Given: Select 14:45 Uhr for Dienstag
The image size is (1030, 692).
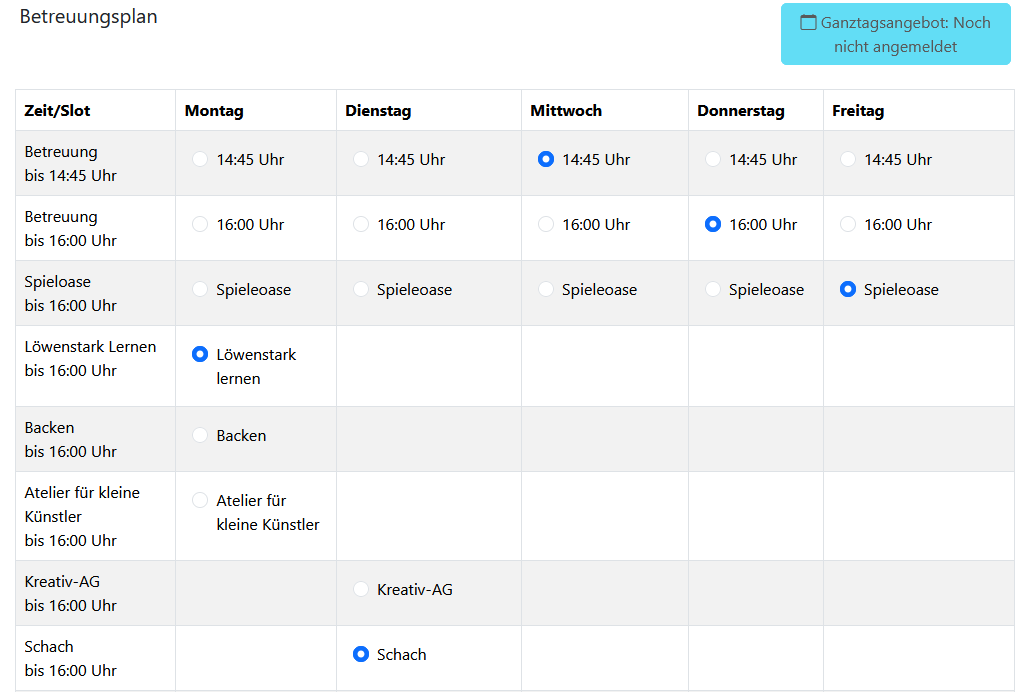Looking at the screenshot, I should tap(361, 159).
